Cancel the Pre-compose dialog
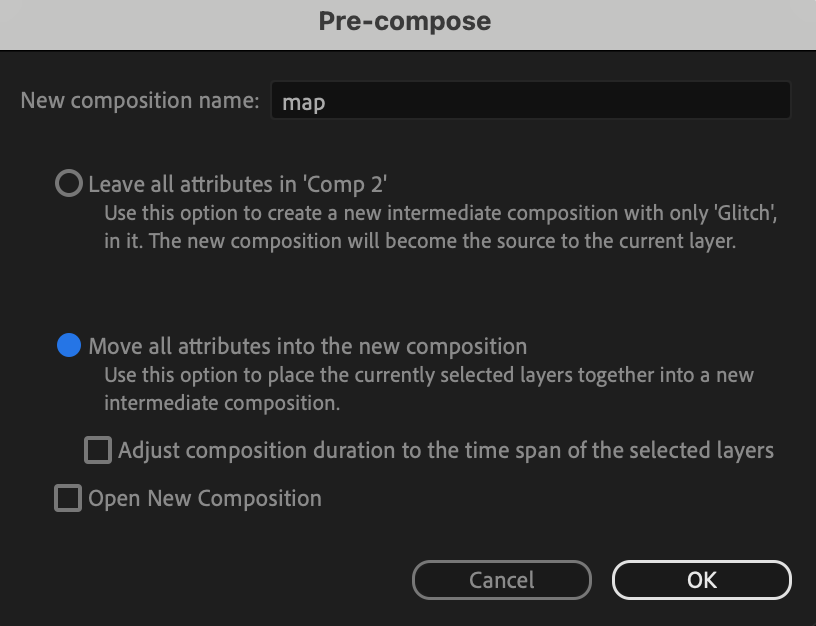The width and height of the screenshot is (816, 626). [x=501, y=580]
